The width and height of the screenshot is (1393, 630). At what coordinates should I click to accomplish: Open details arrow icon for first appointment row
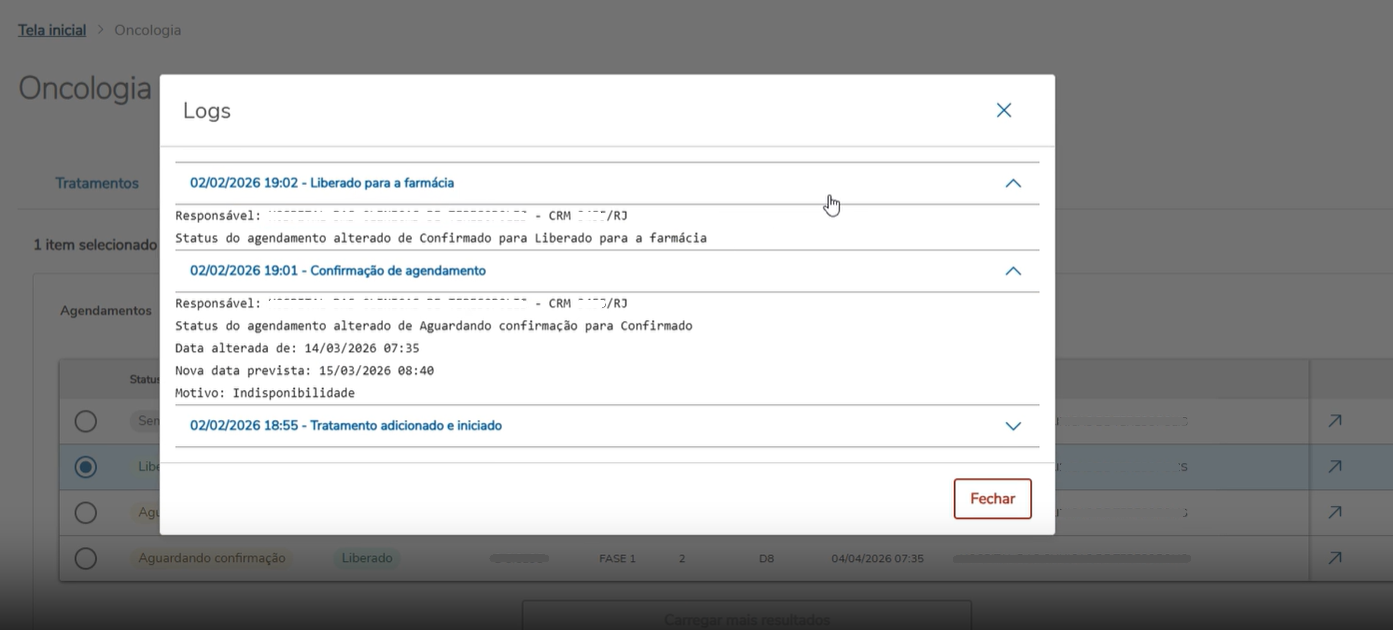1334,421
